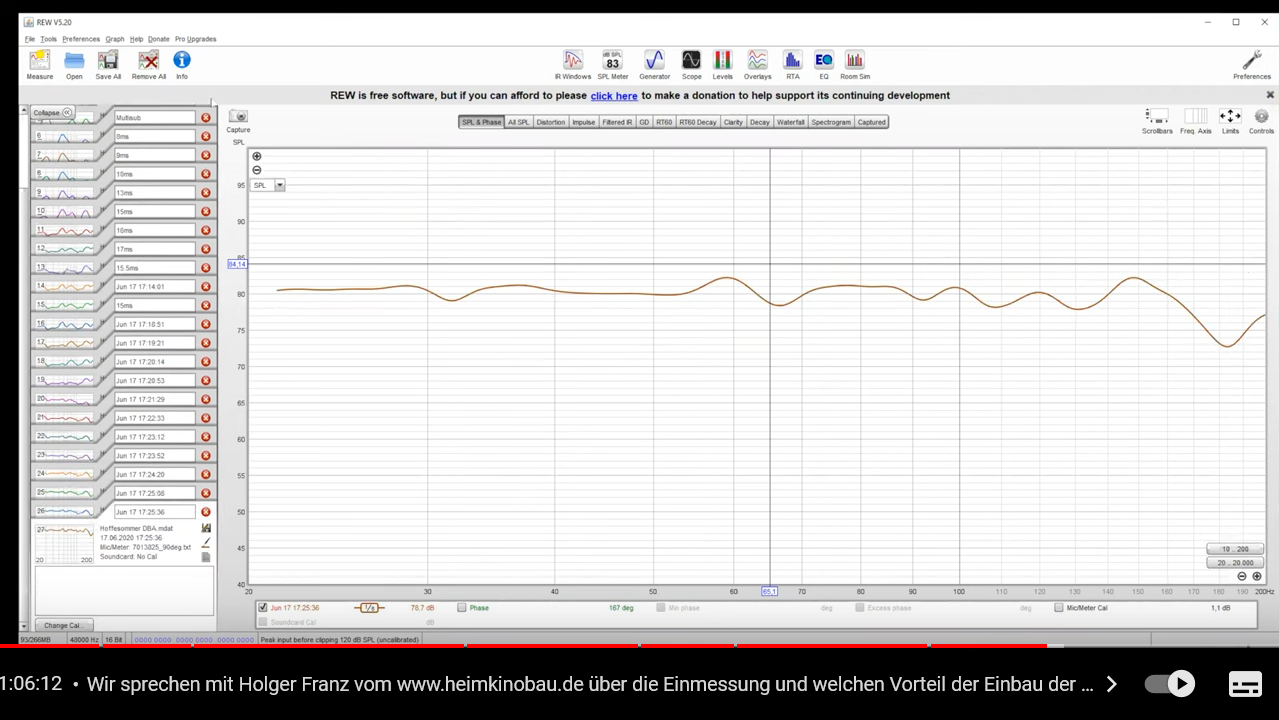This screenshot has width=1279, height=720.
Task: Seek on the red video progress bar
Action: [524, 646]
